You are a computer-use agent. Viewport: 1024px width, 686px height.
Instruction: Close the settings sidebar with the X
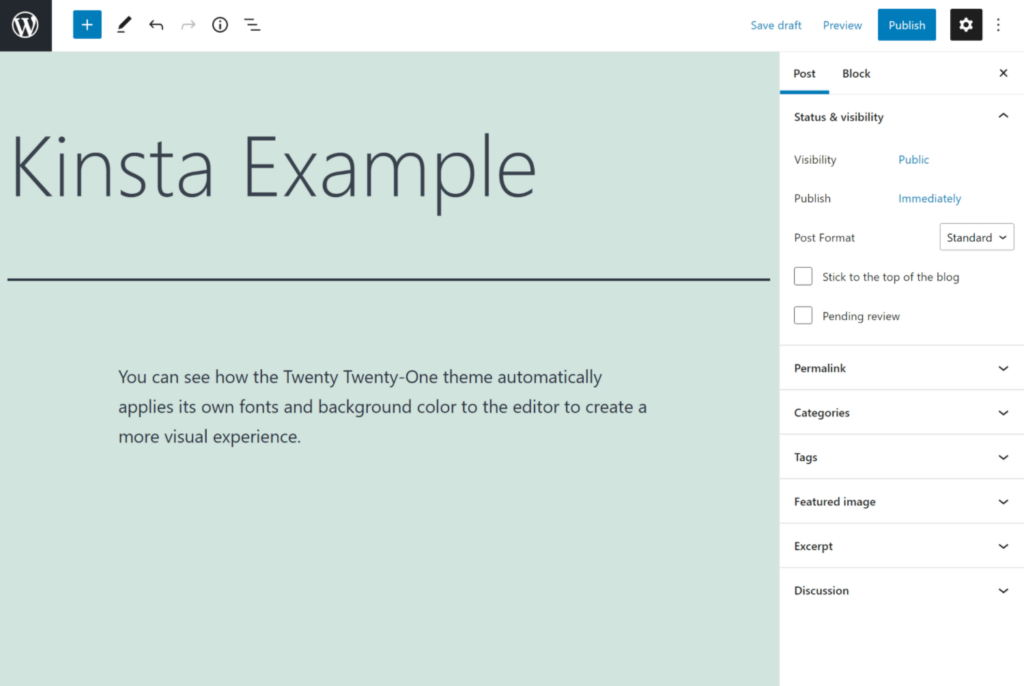pyautogui.click(x=1003, y=73)
